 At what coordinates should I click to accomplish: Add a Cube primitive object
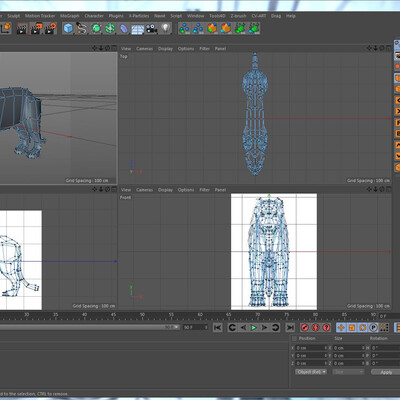(68, 28)
